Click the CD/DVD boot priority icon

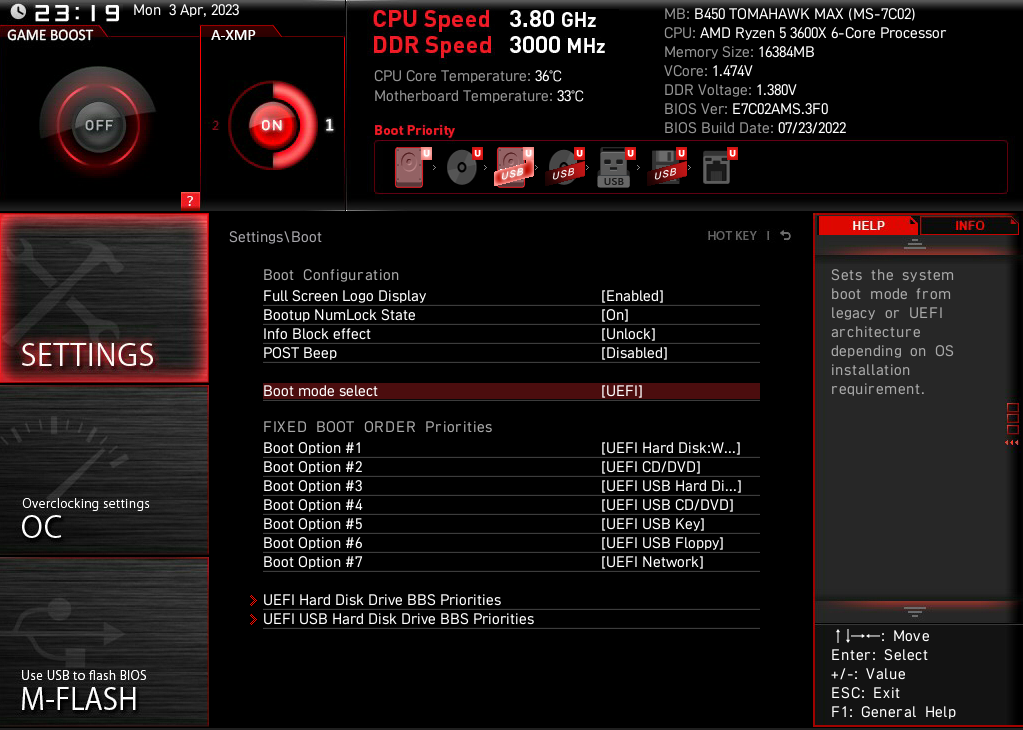pos(463,167)
